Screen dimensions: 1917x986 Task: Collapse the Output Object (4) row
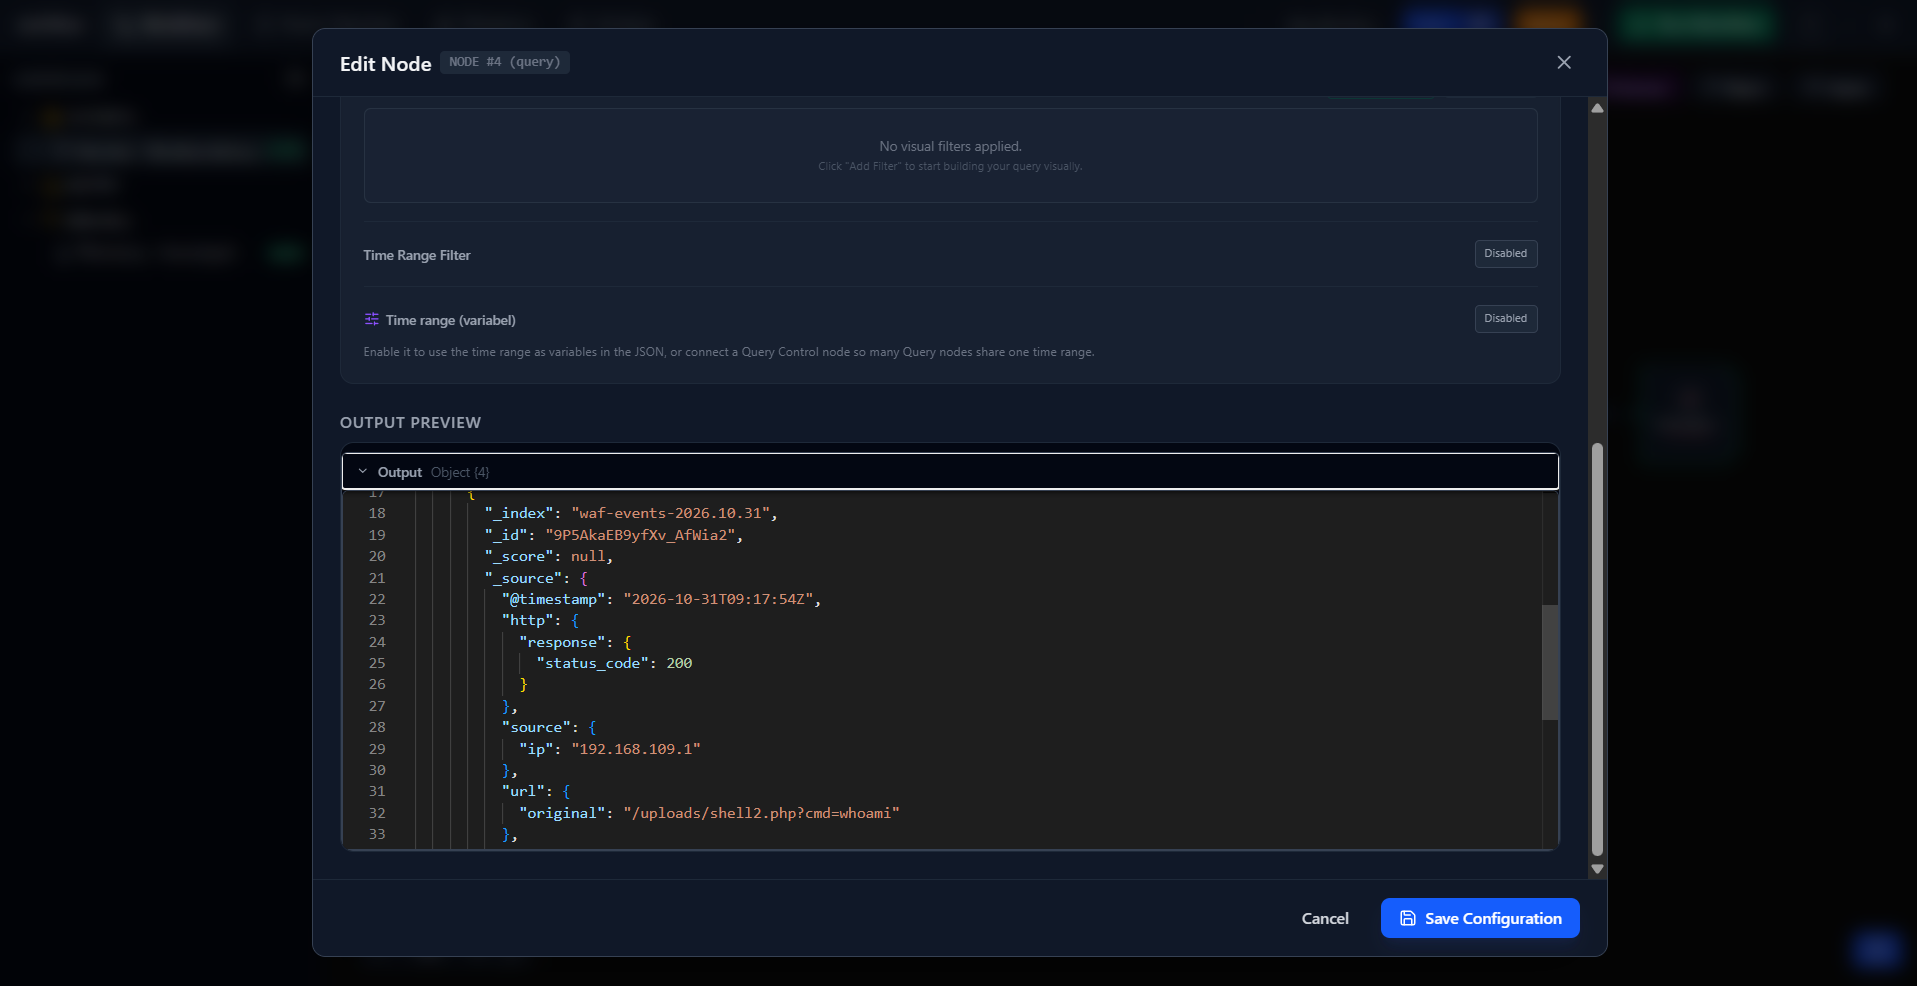pos(950,472)
